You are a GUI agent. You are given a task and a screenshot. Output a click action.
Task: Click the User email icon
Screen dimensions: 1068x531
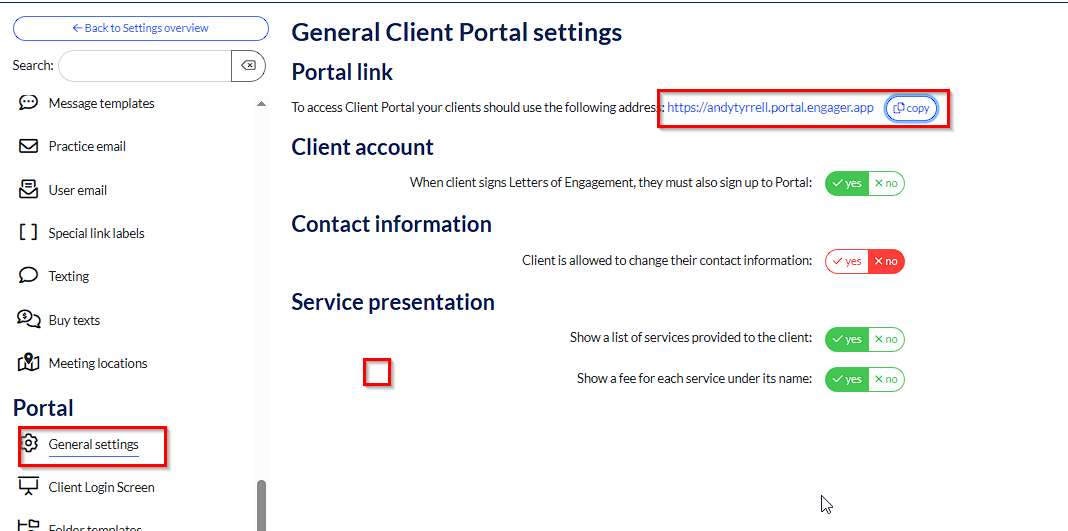(28, 190)
